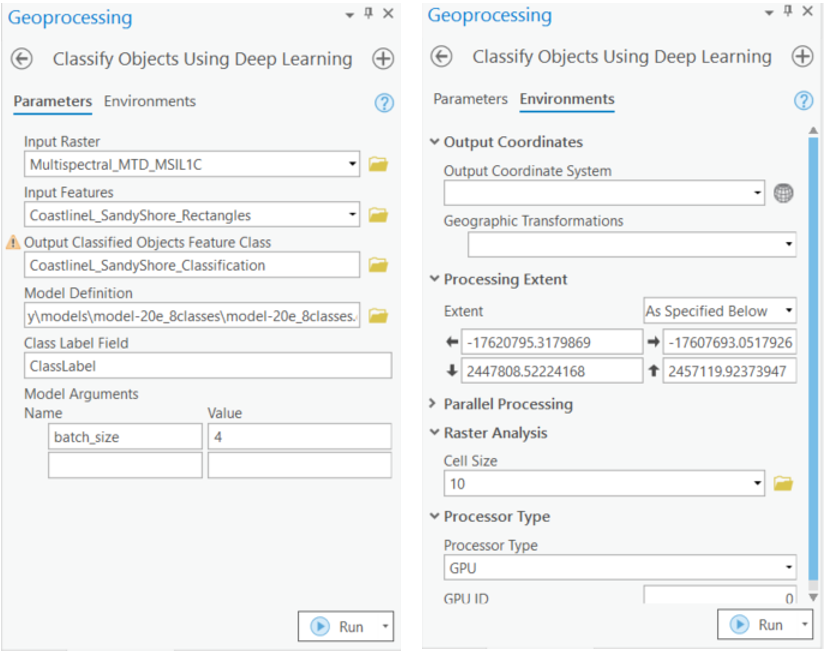Click back arrow in left Geoprocessing pane

(x=21, y=59)
